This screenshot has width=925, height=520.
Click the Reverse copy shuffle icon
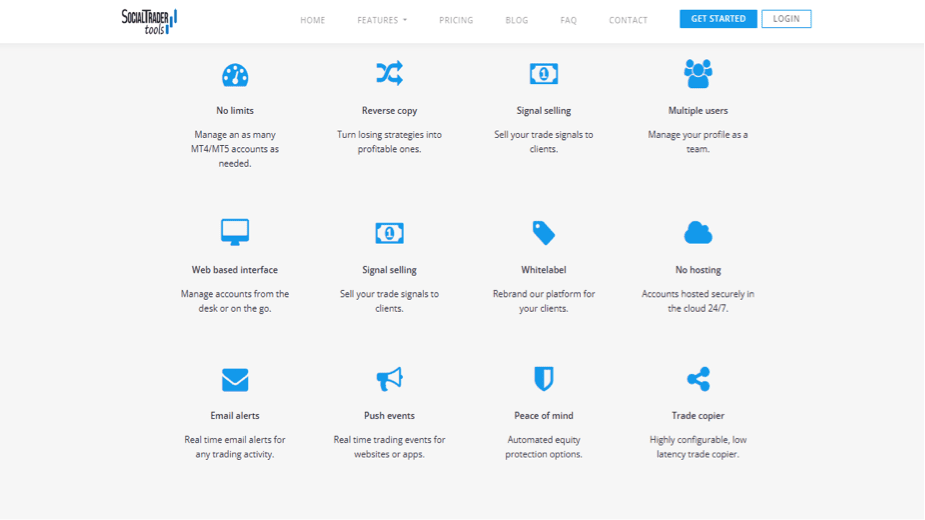coord(389,73)
